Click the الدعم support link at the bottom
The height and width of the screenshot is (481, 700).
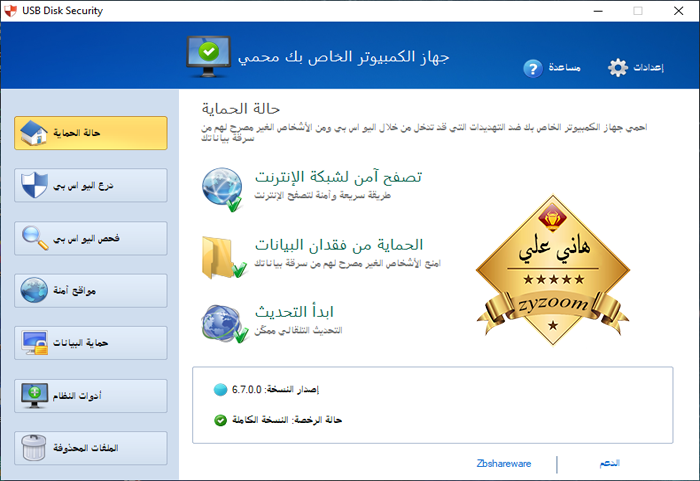pos(609,463)
